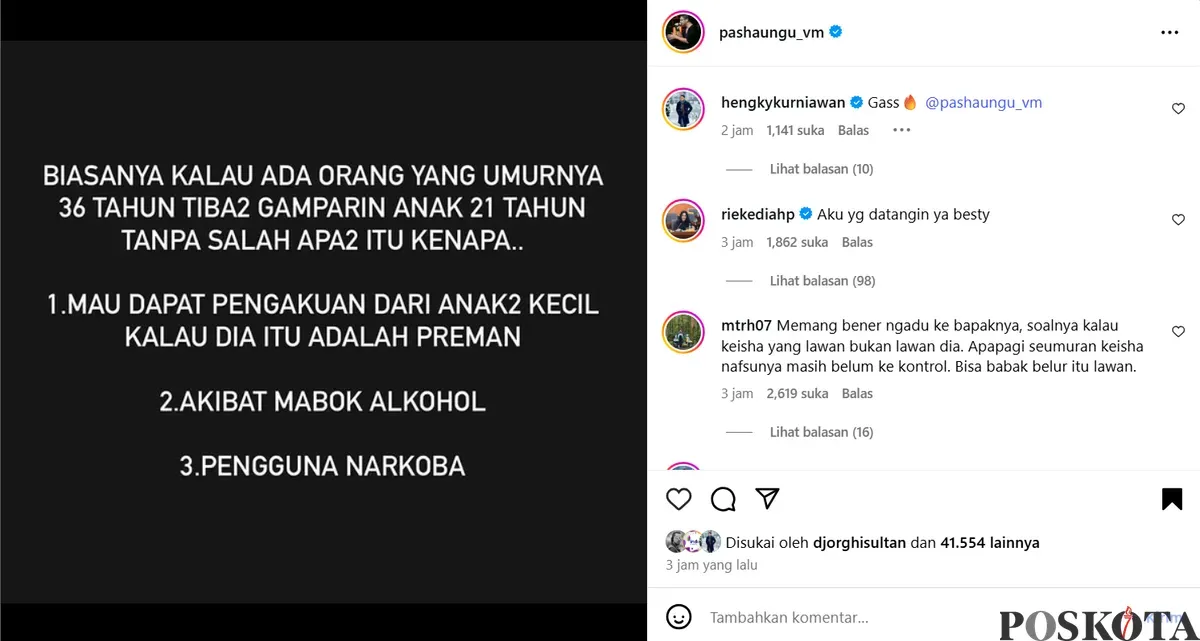Expand Lihat balasan (98) replies
1200x641 pixels.
click(x=822, y=281)
